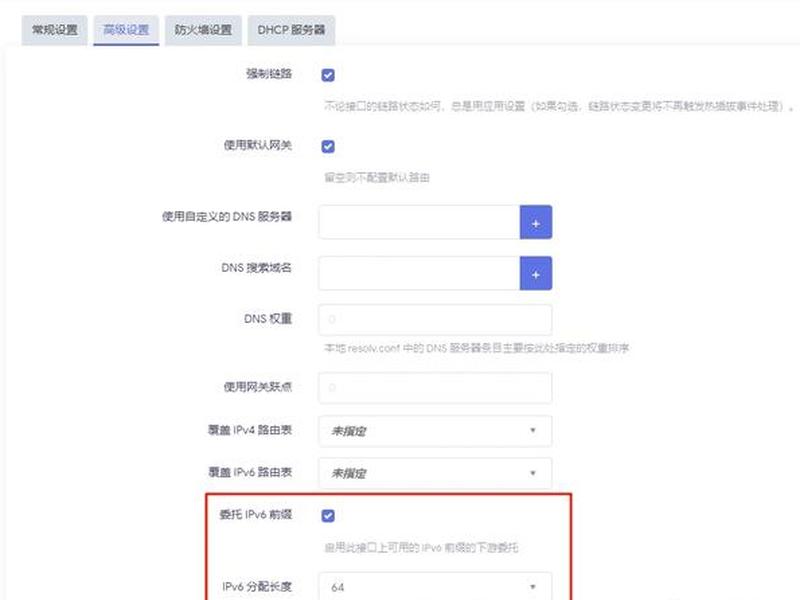This screenshot has height=600, width=800.
Task: Open the 防火墙设置 tab
Action: (203, 30)
